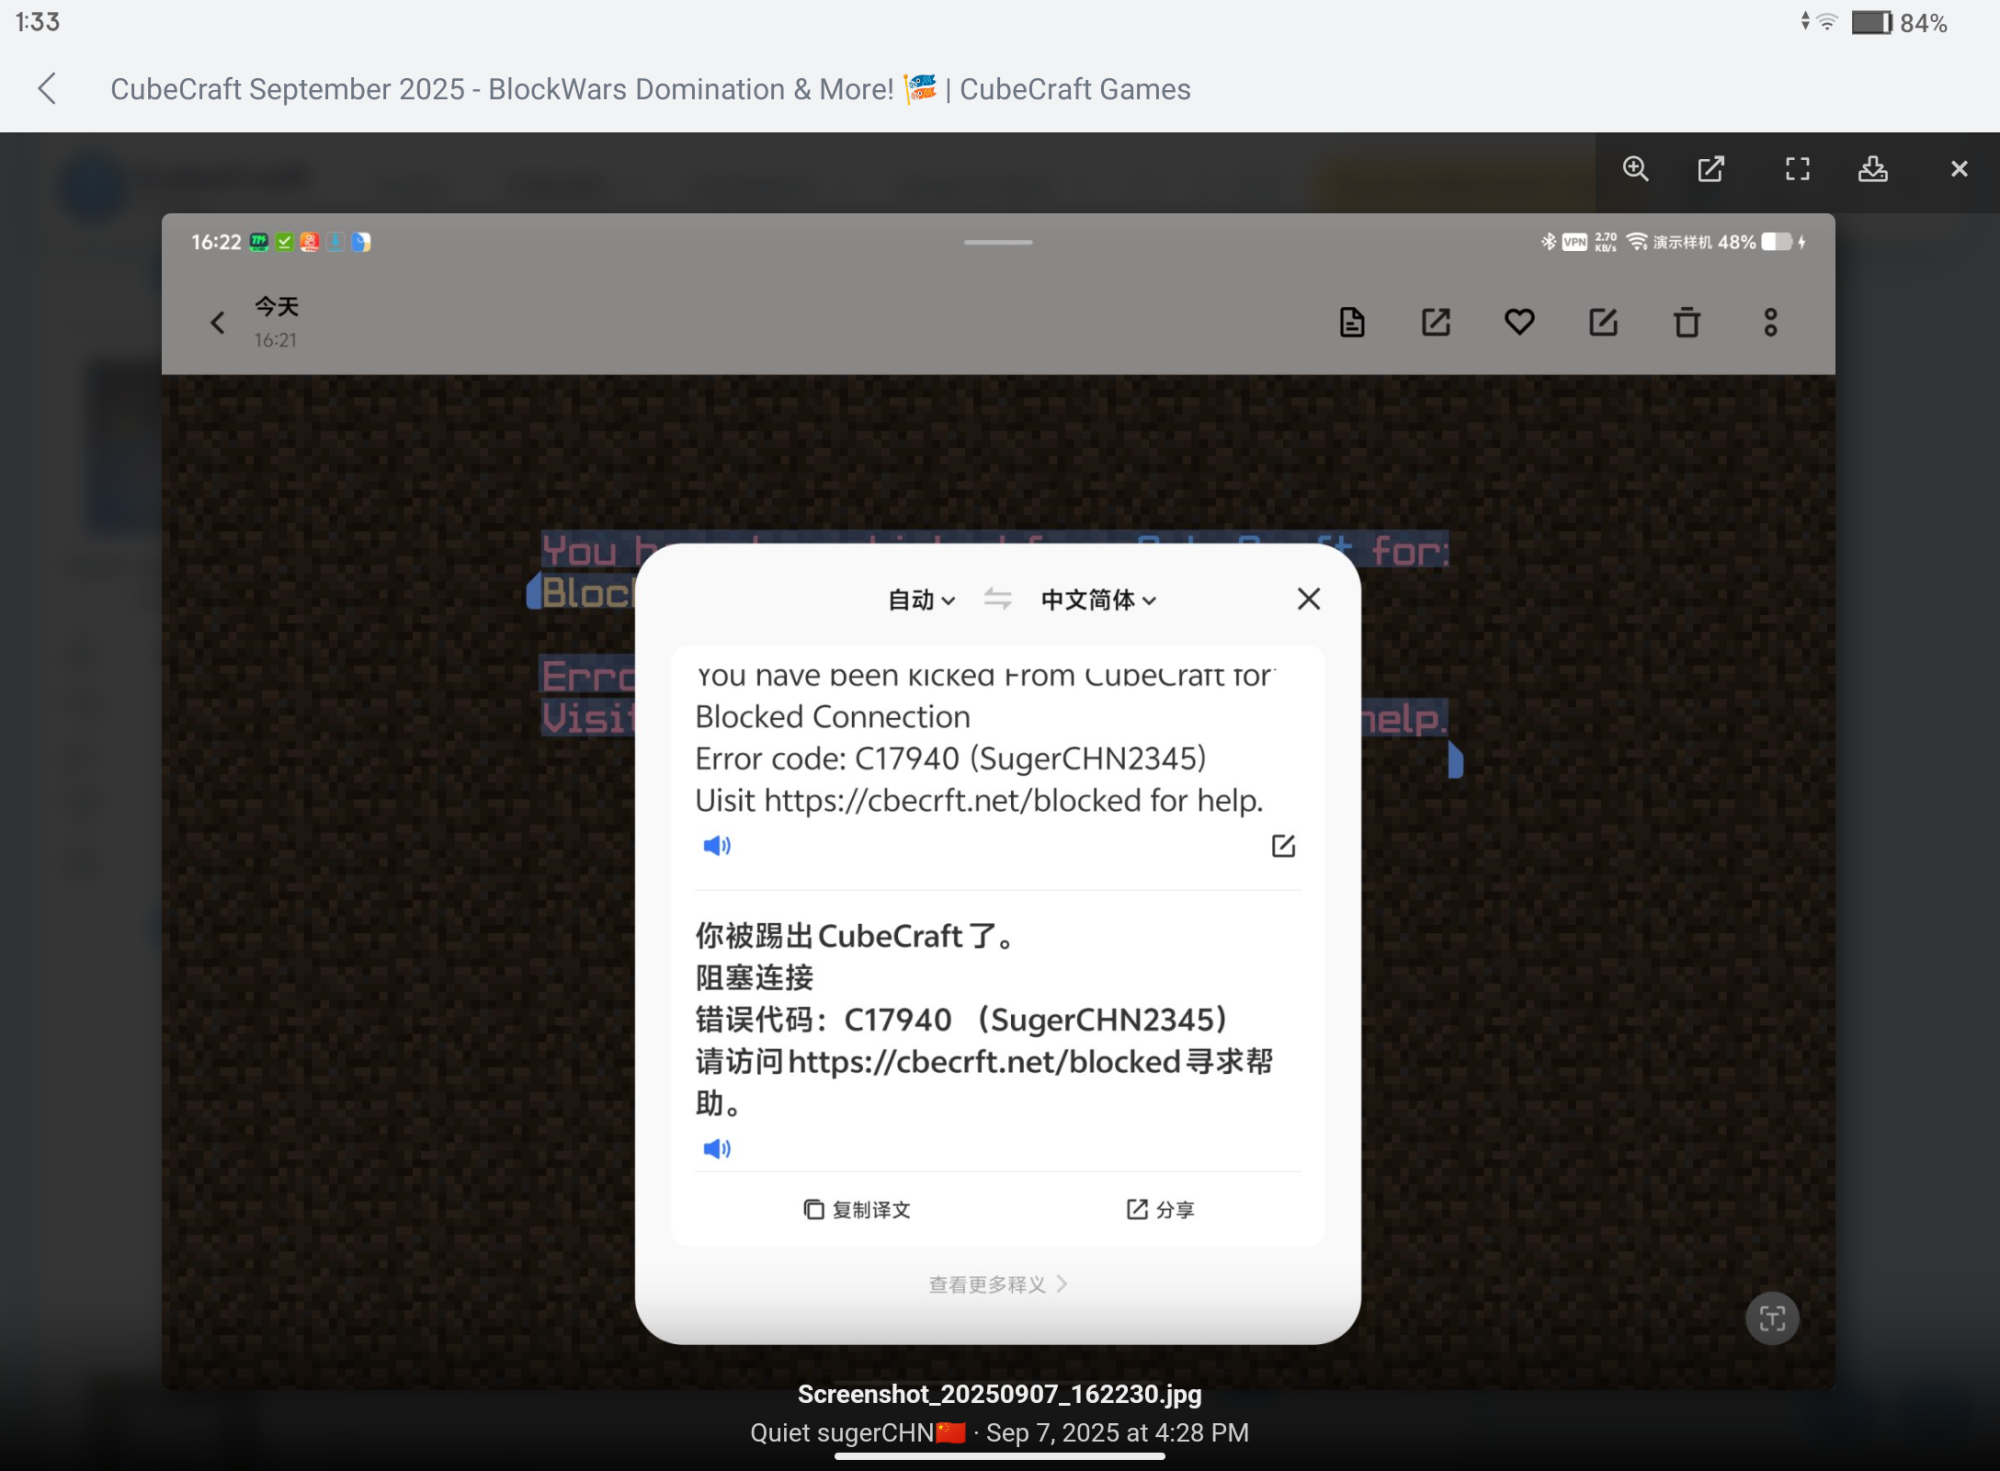Screen dimensions: 2000x1471
Task: Select the "Uisit https://cbecrft.net/blocked for help." line
Action: click(979, 801)
